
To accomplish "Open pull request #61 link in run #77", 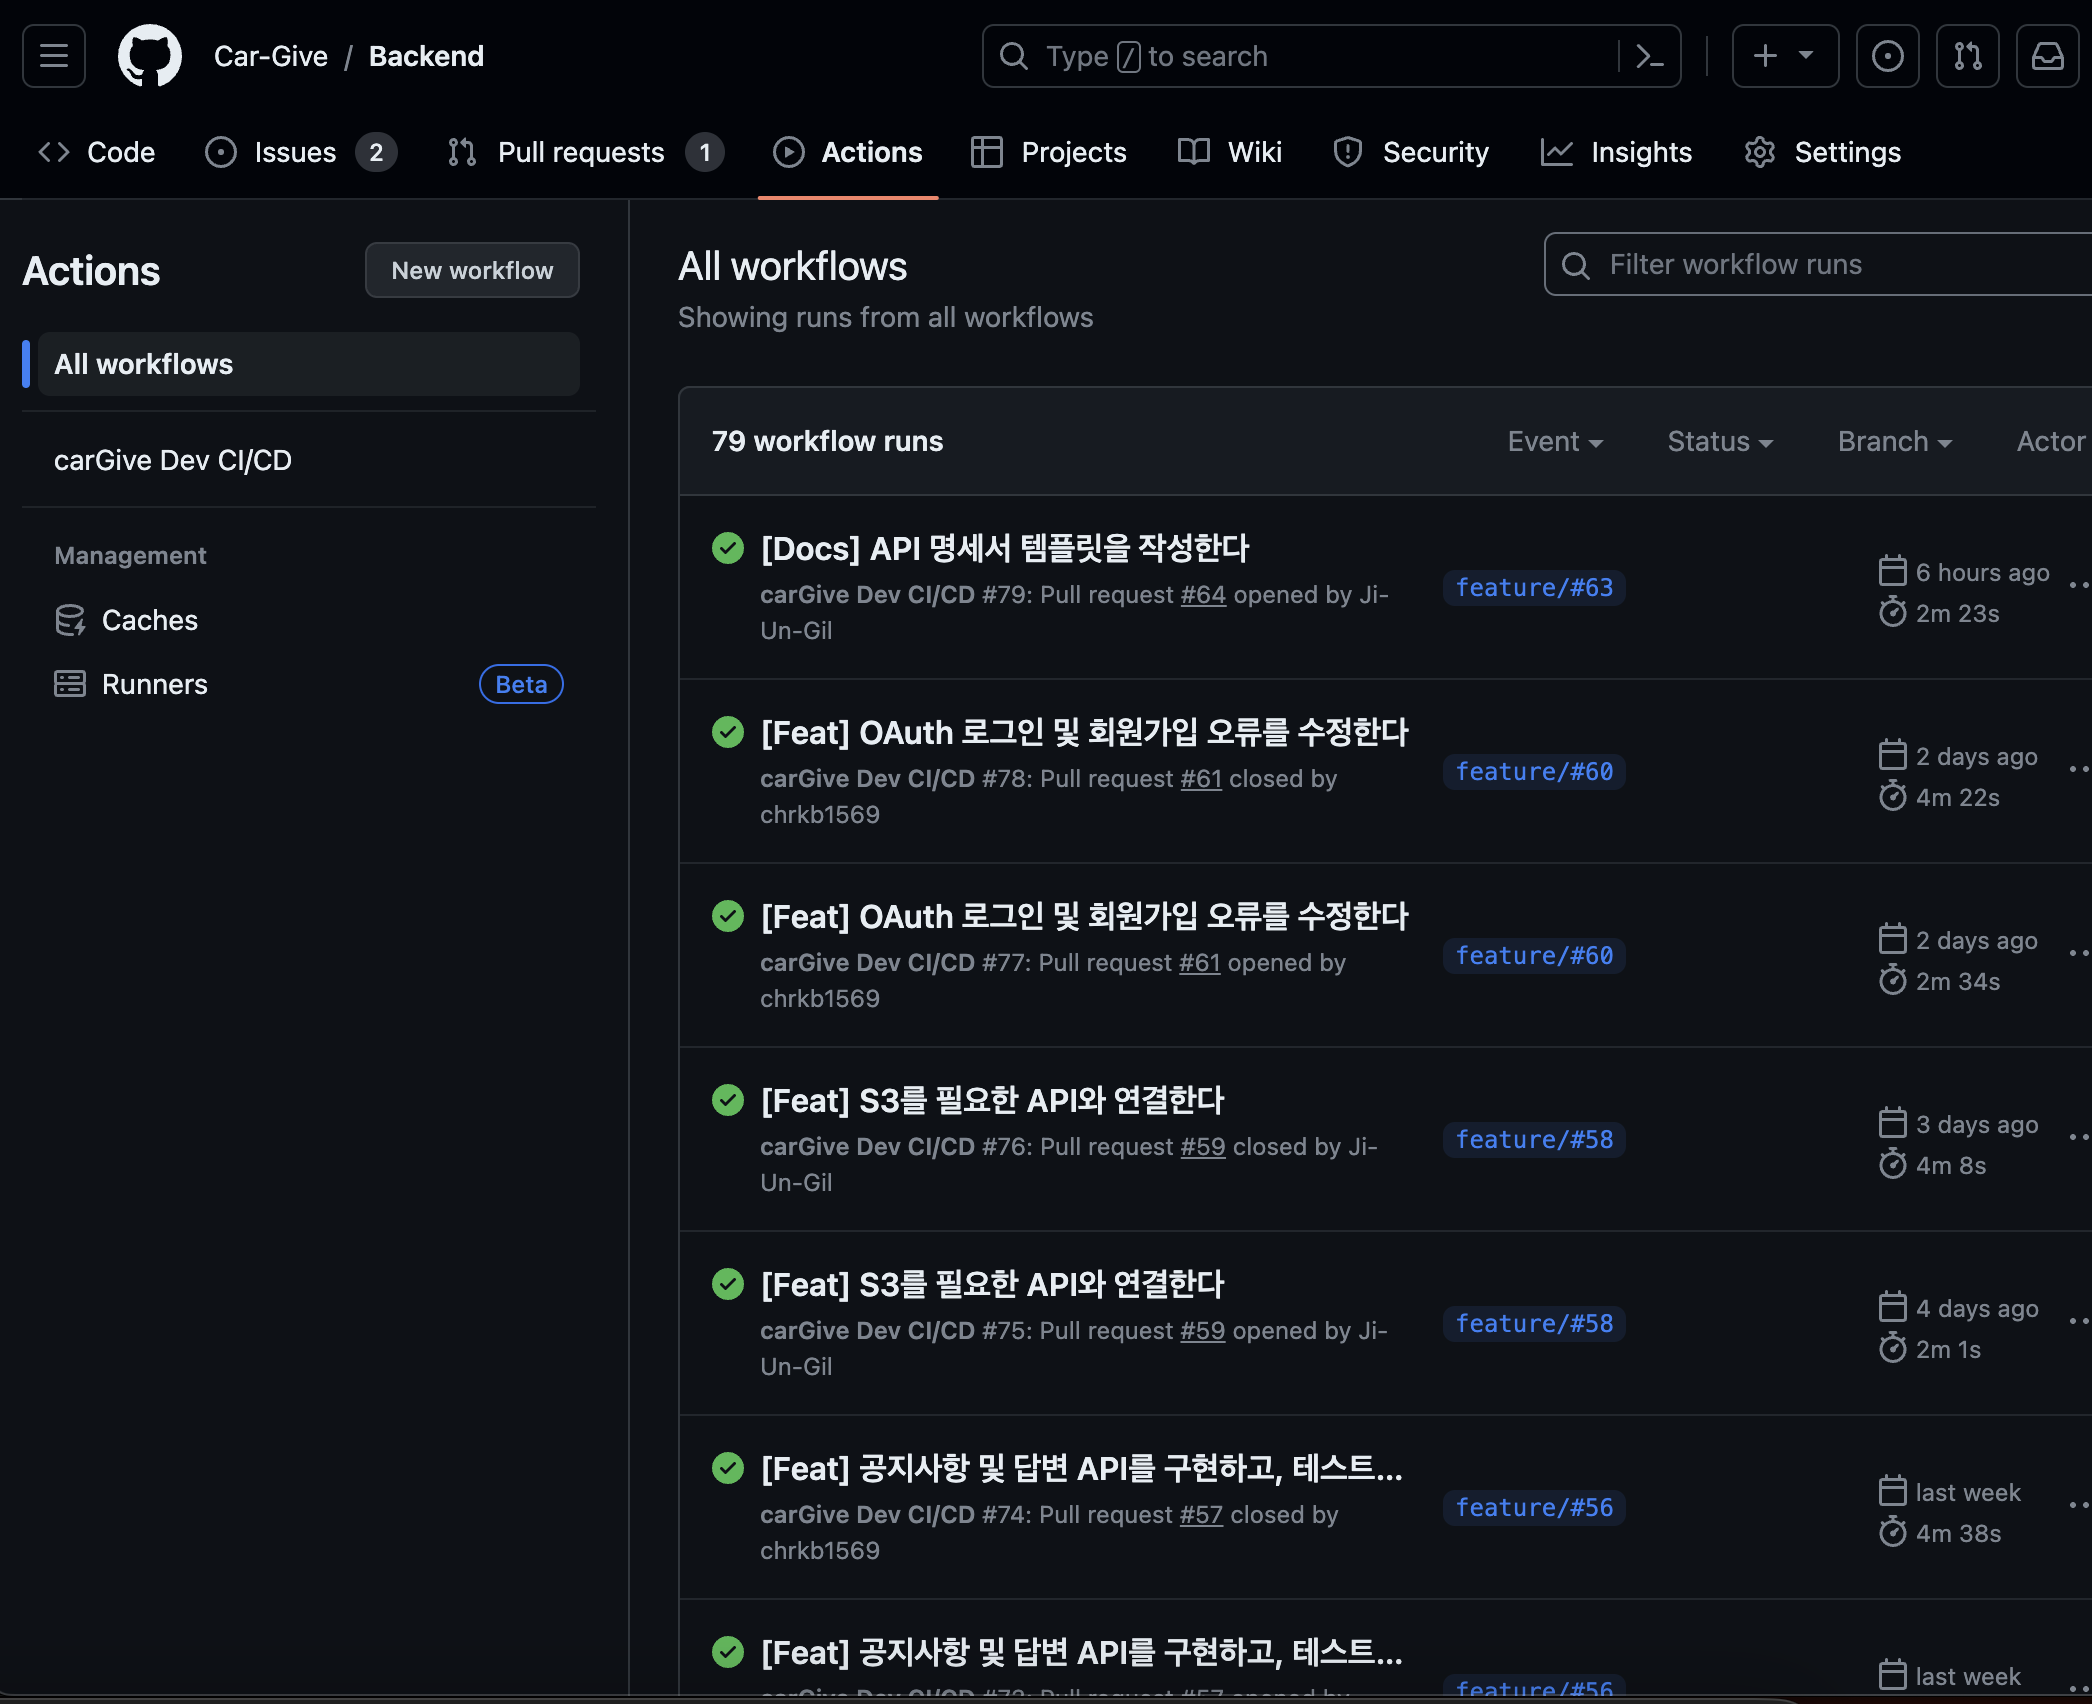I will pyautogui.click(x=1200, y=962).
